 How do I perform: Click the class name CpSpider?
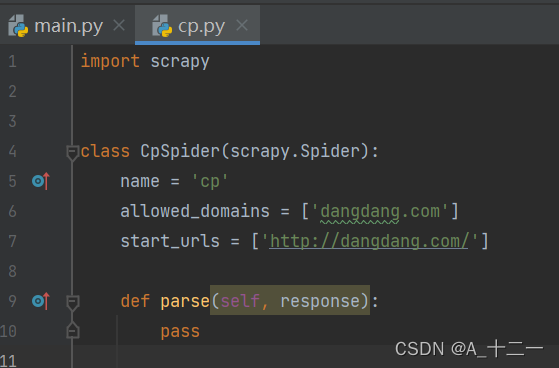coord(180,151)
